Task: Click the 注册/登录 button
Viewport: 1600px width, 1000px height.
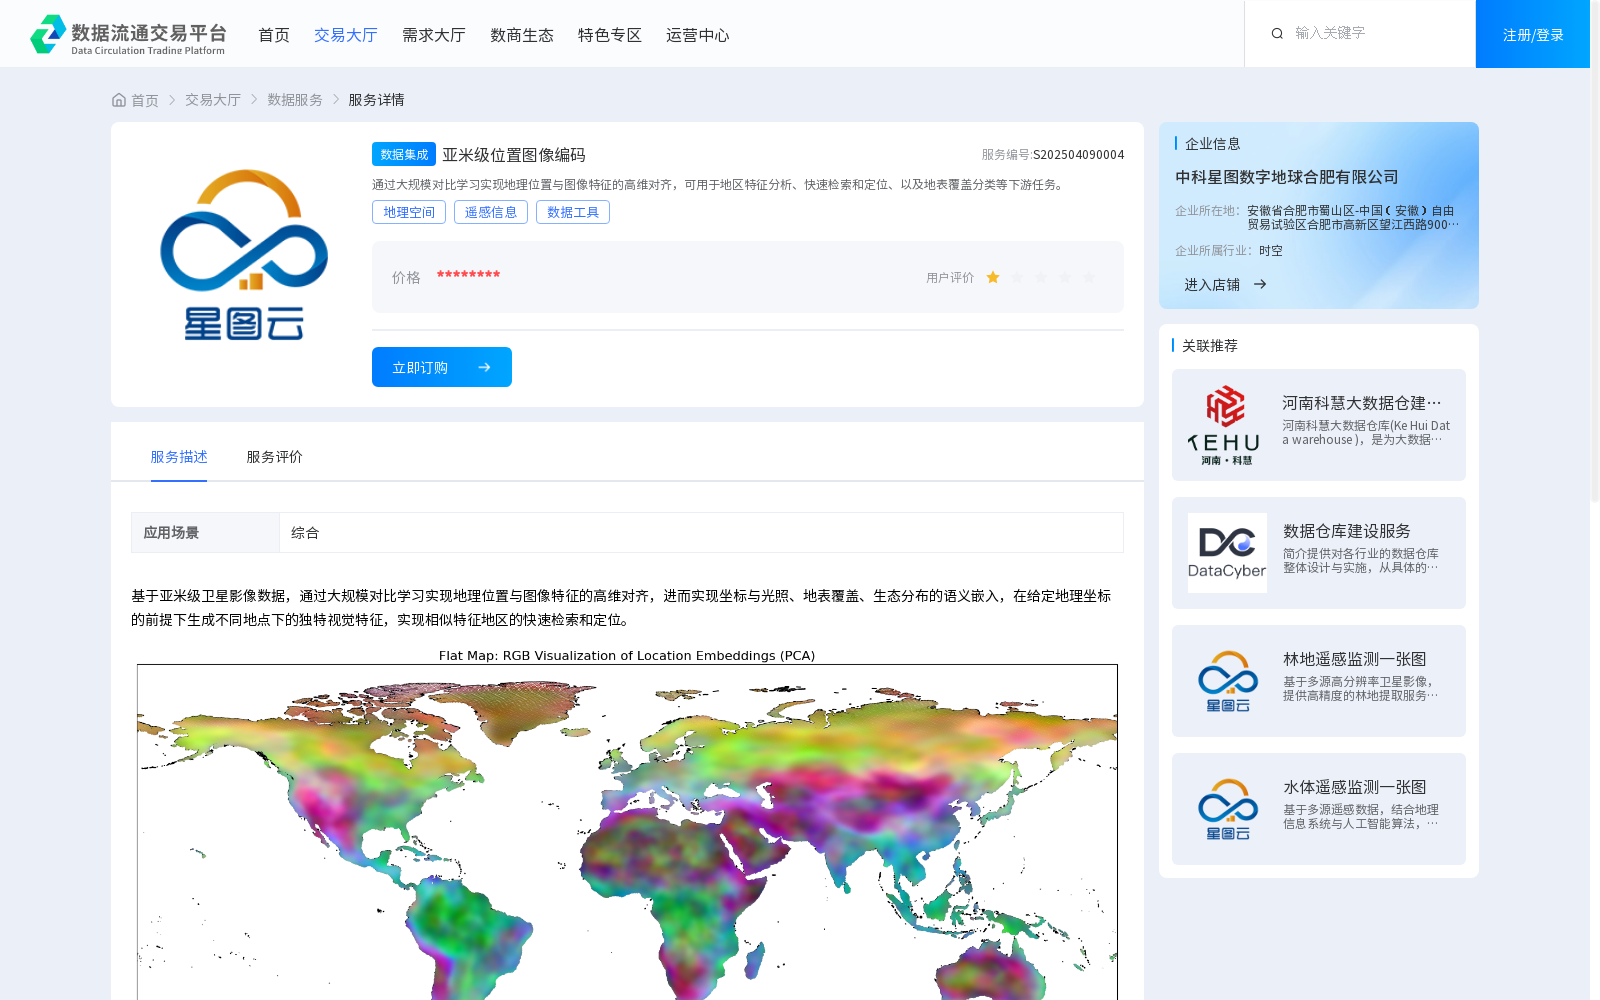Action: pos(1533,34)
